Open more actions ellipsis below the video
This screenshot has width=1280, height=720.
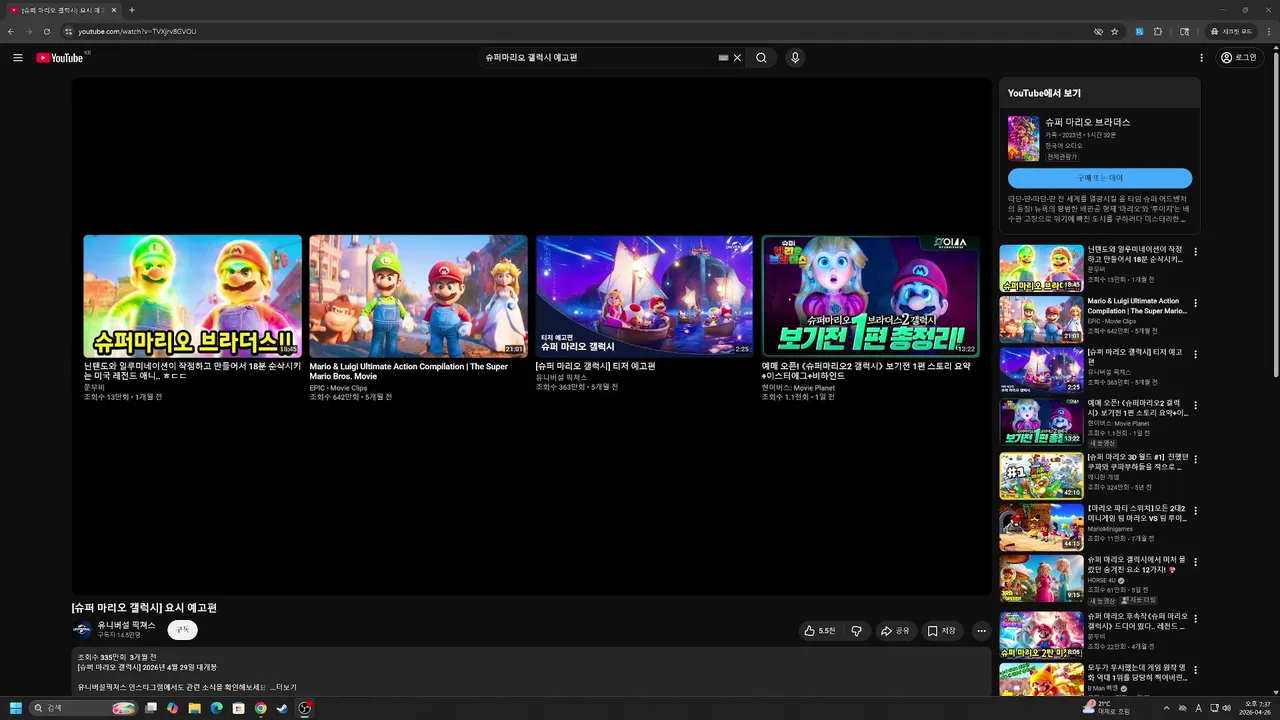click(981, 631)
